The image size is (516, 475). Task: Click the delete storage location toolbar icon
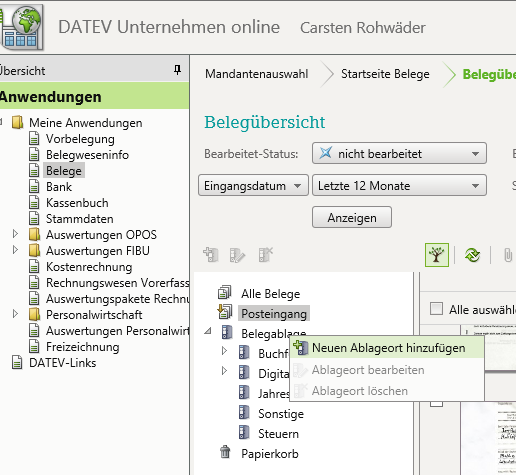(266, 255)
